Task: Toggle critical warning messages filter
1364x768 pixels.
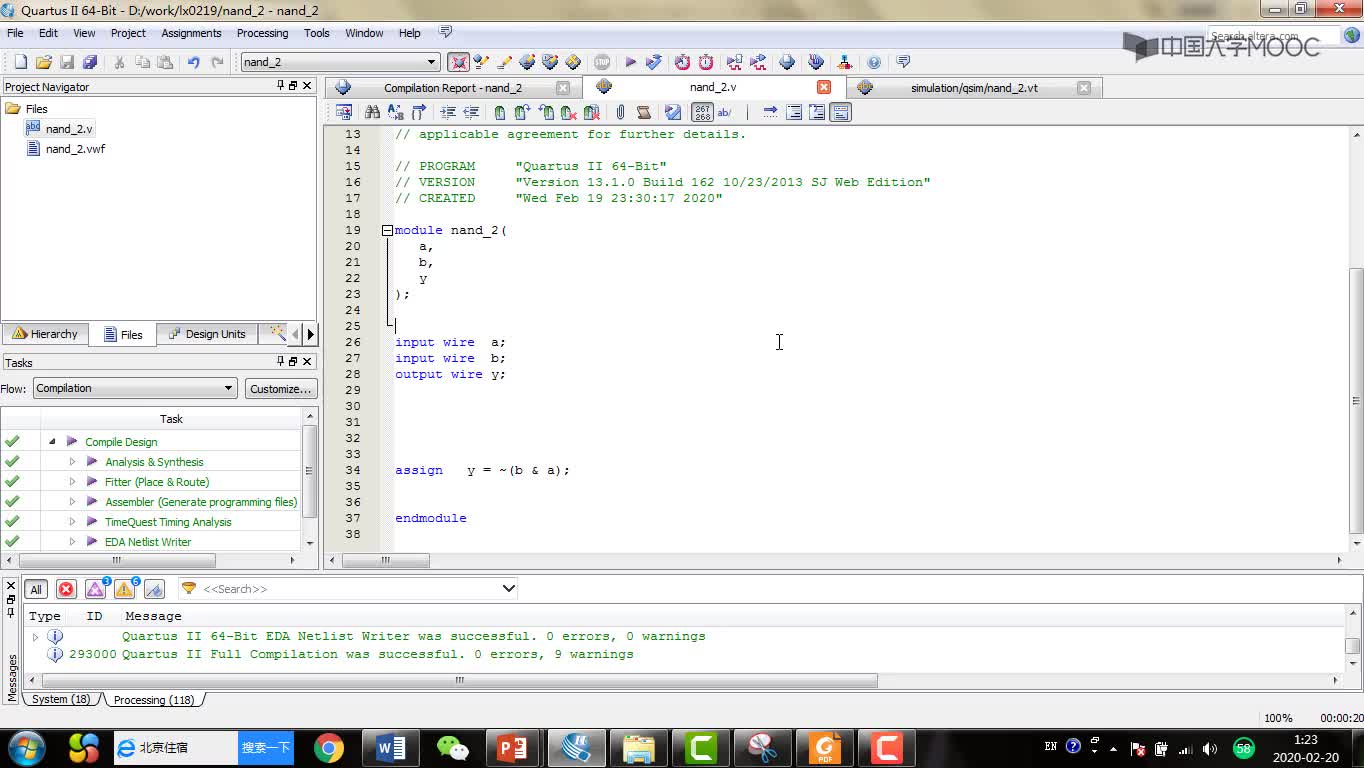Action: [x=96, y=588]
